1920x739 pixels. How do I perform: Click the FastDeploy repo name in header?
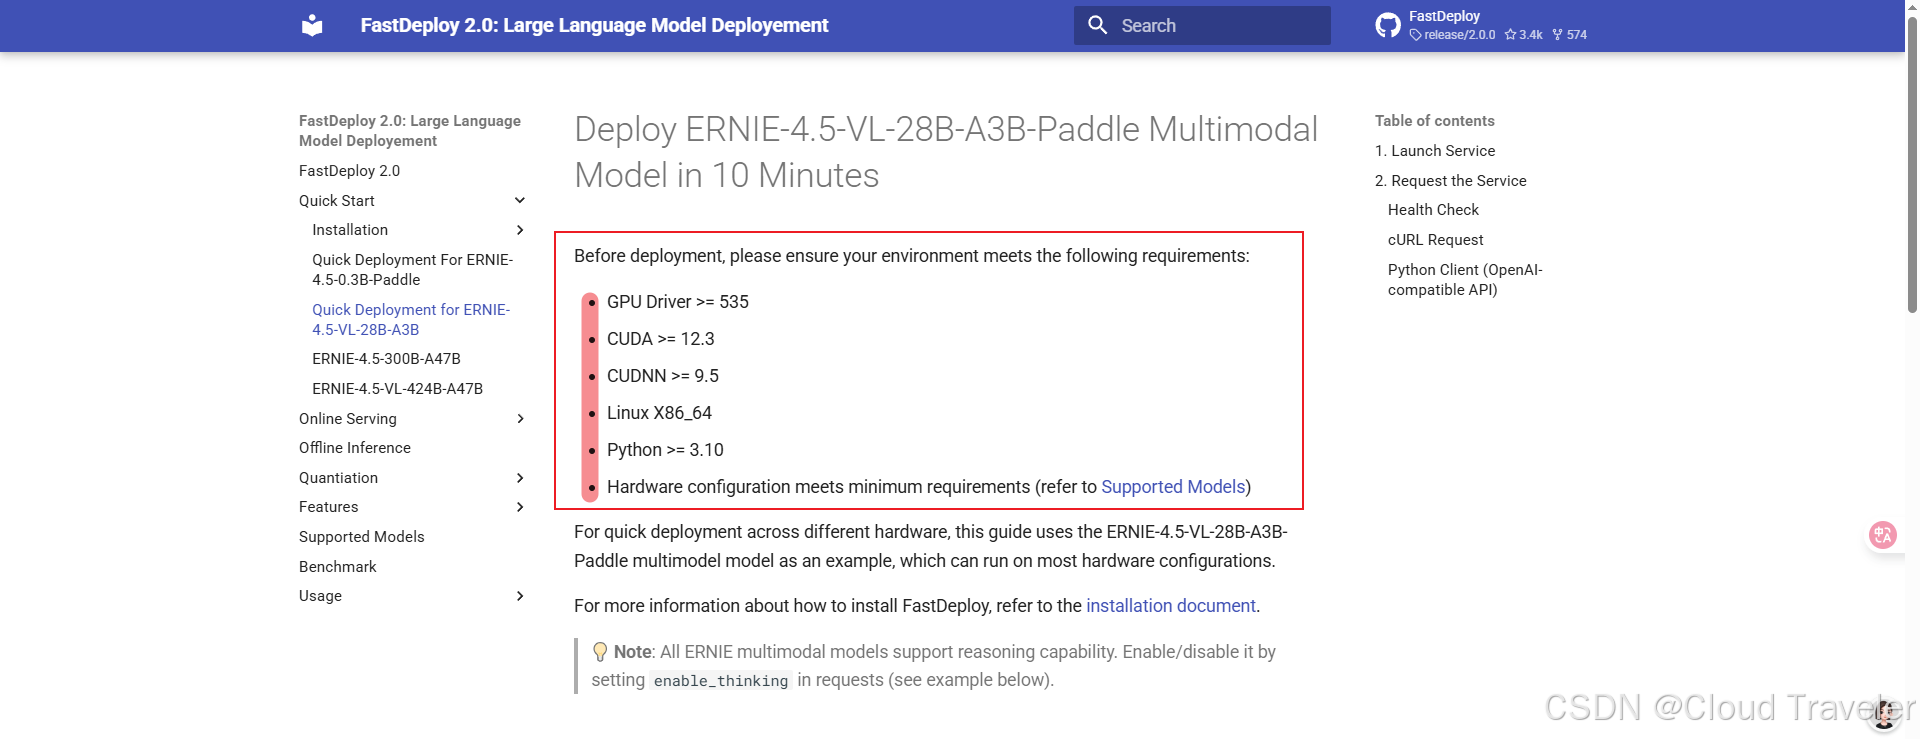click(x=1444, y=16)
